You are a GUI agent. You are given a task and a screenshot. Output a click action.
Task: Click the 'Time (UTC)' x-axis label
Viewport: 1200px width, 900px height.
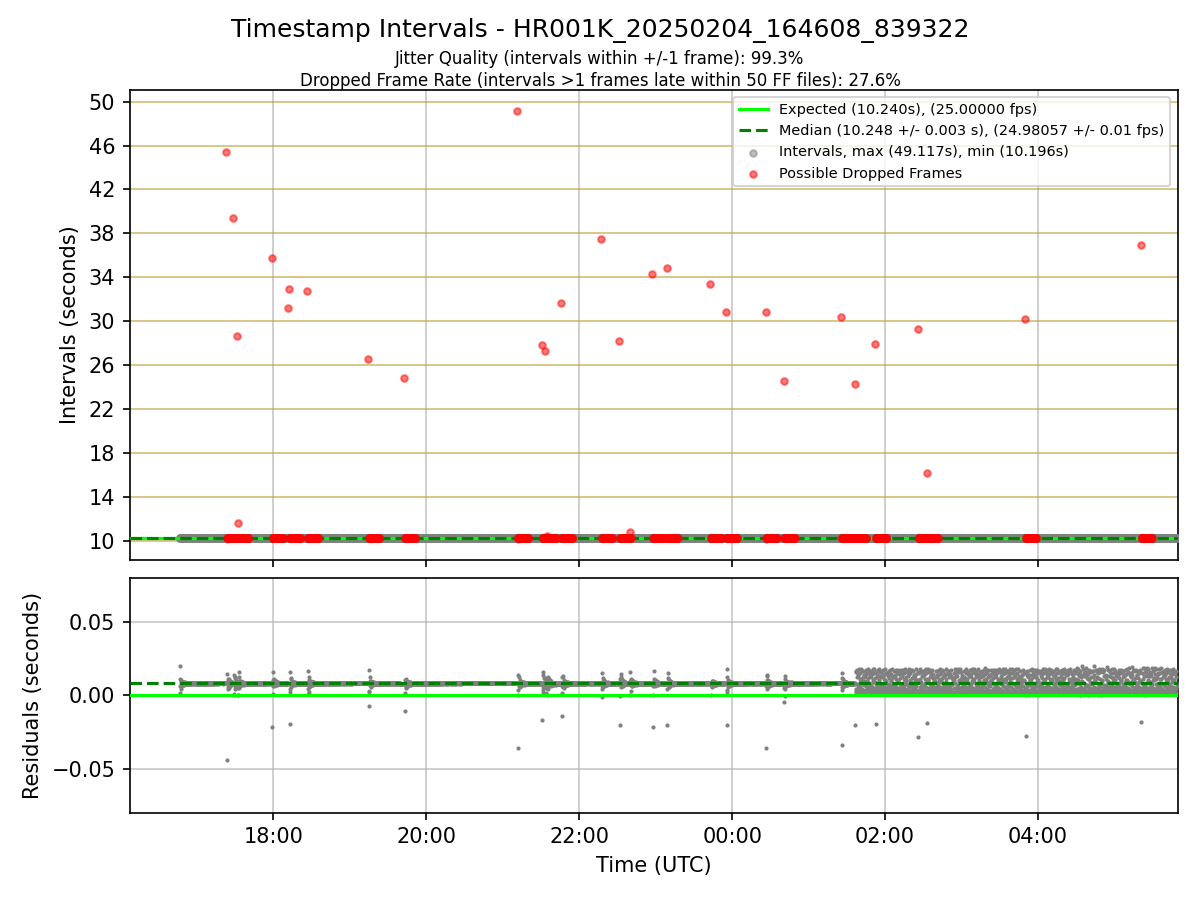pyautogui.click(x=653, y=865)
